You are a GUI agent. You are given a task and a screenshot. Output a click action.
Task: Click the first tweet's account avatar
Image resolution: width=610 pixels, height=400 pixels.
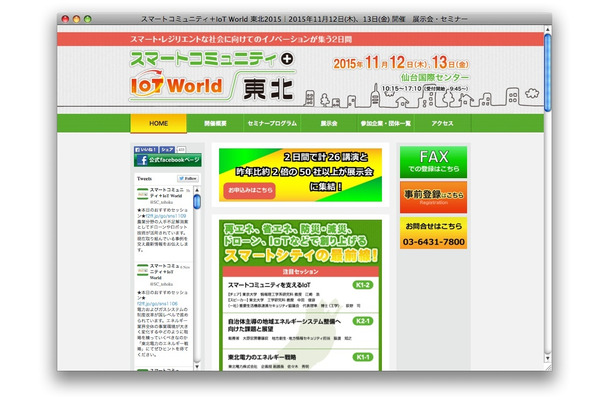[x=142, y=194]
